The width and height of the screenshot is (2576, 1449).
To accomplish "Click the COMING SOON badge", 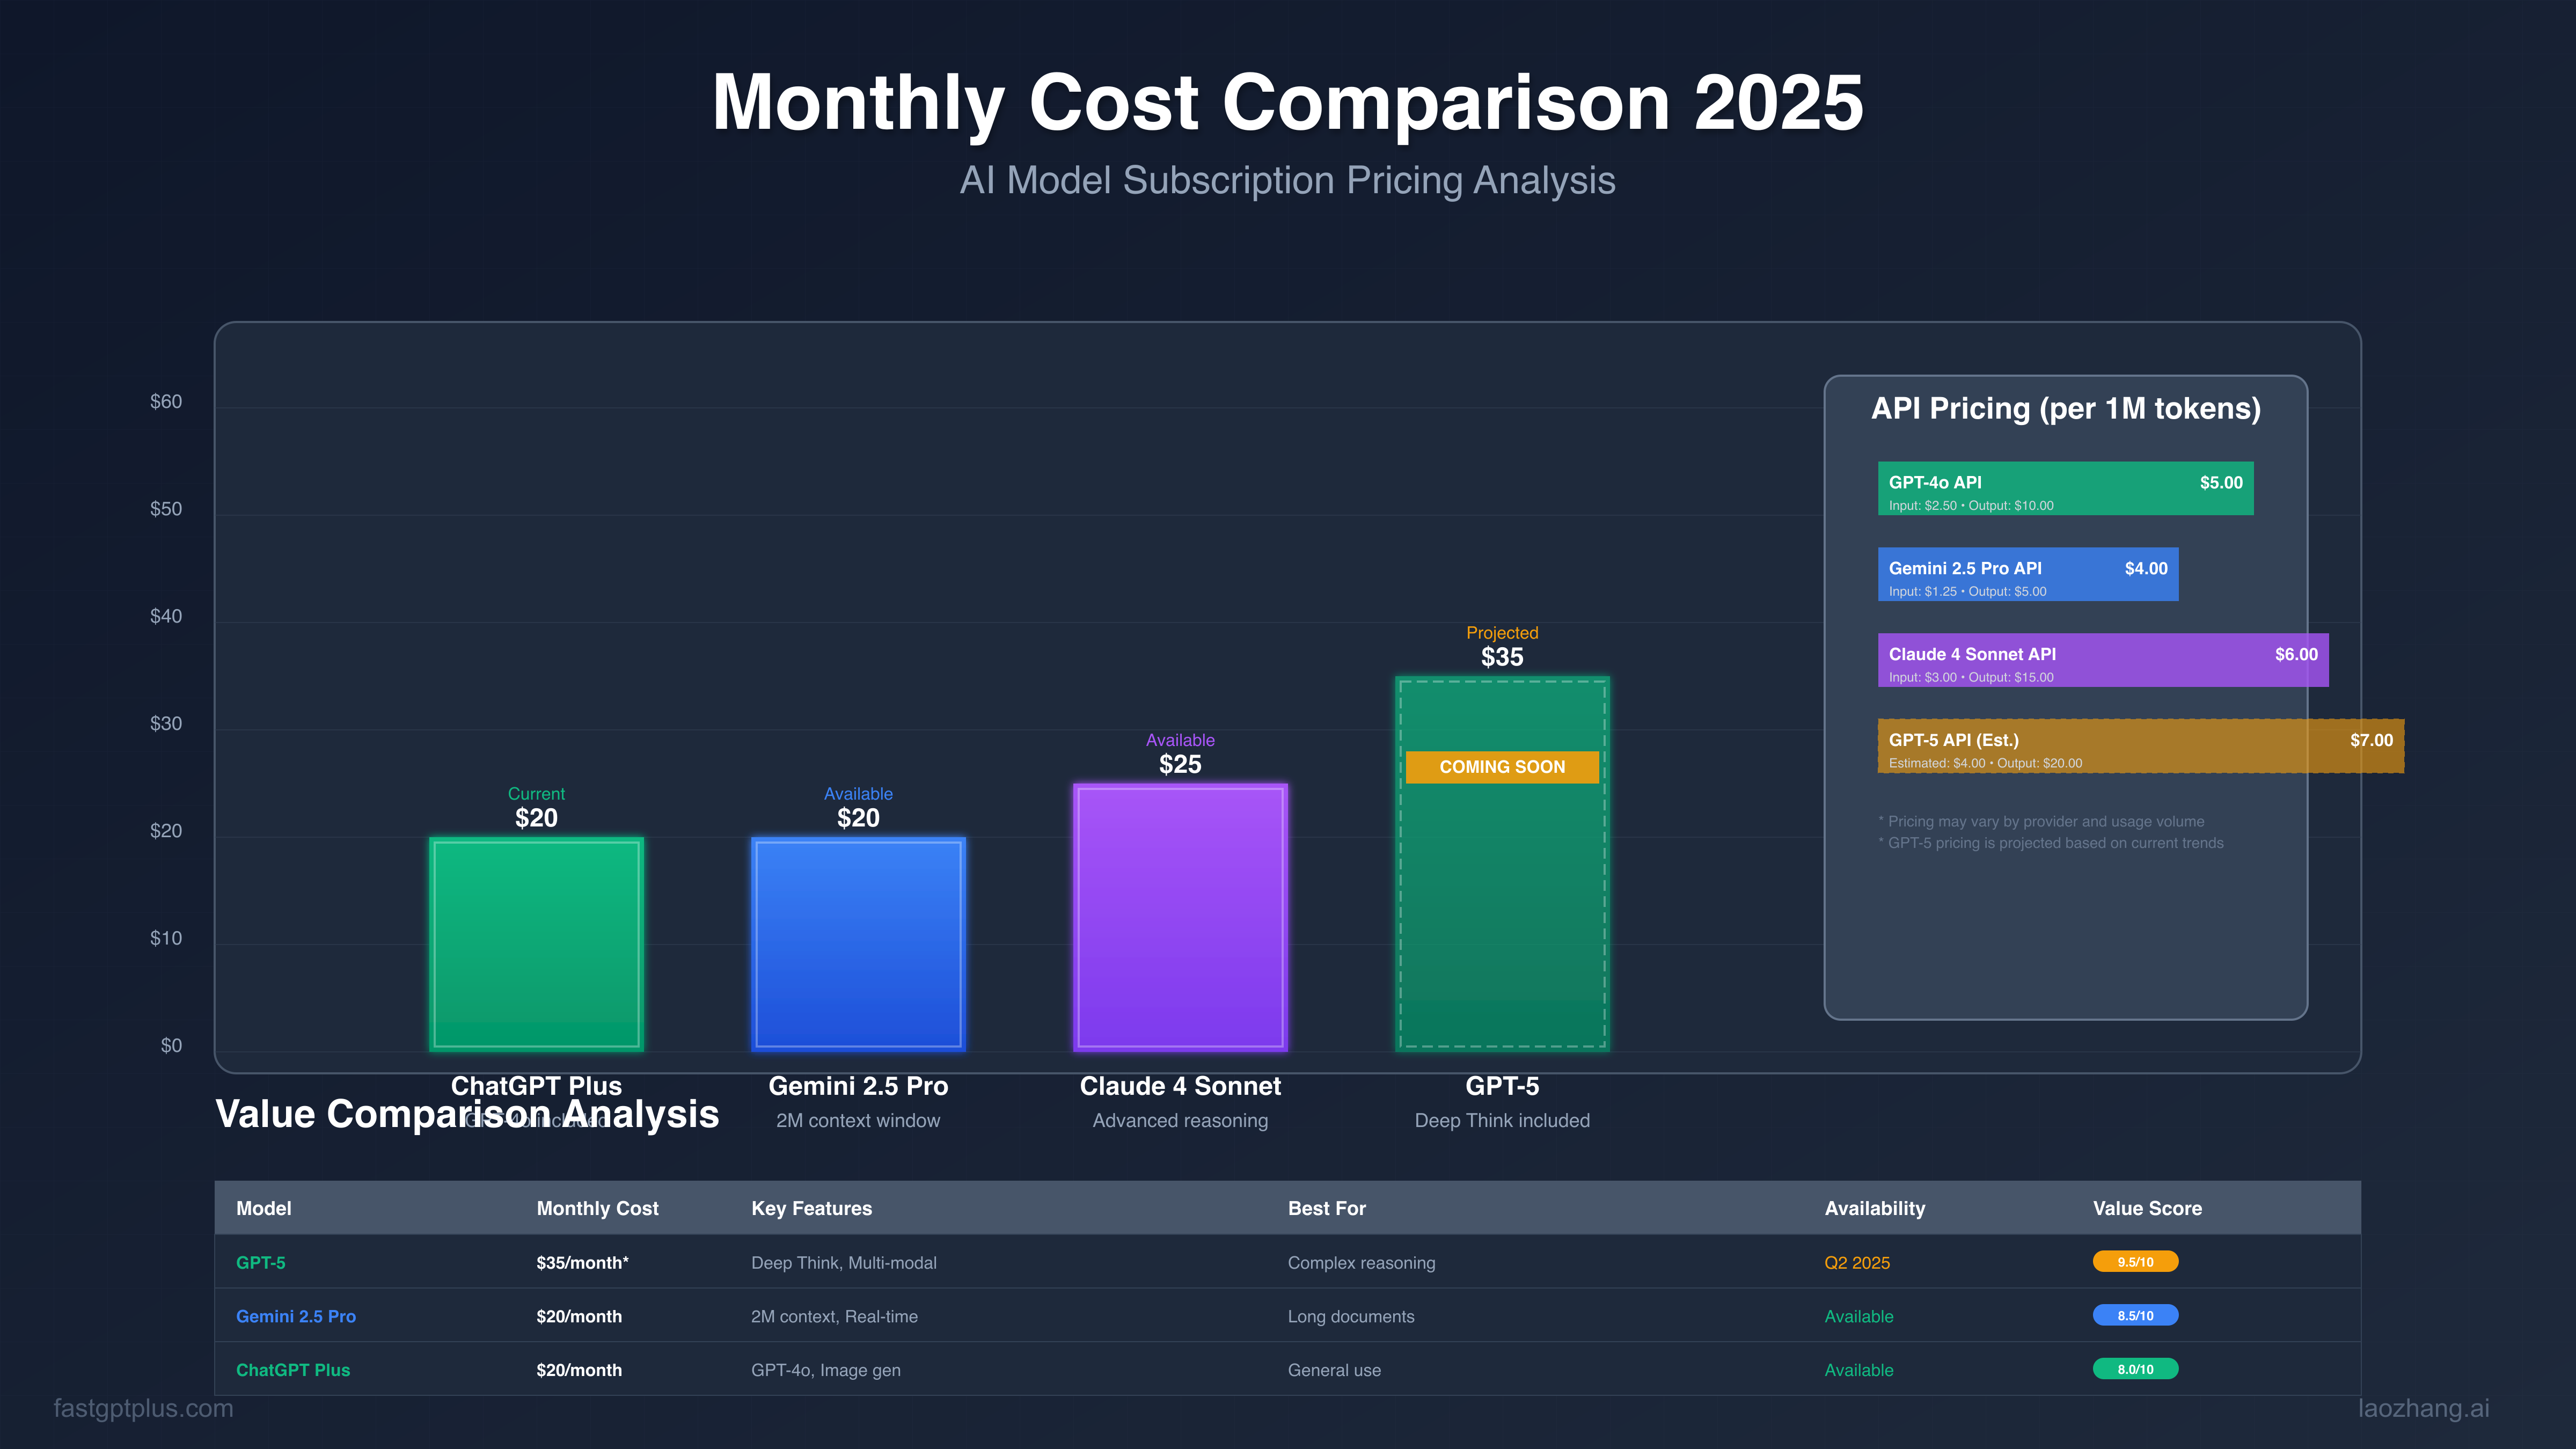I will coord(1502,767).
